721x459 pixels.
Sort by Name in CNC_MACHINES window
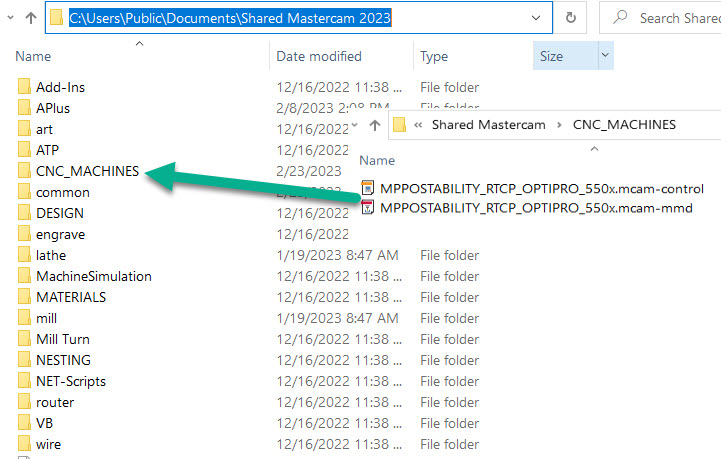click(377, 160)
